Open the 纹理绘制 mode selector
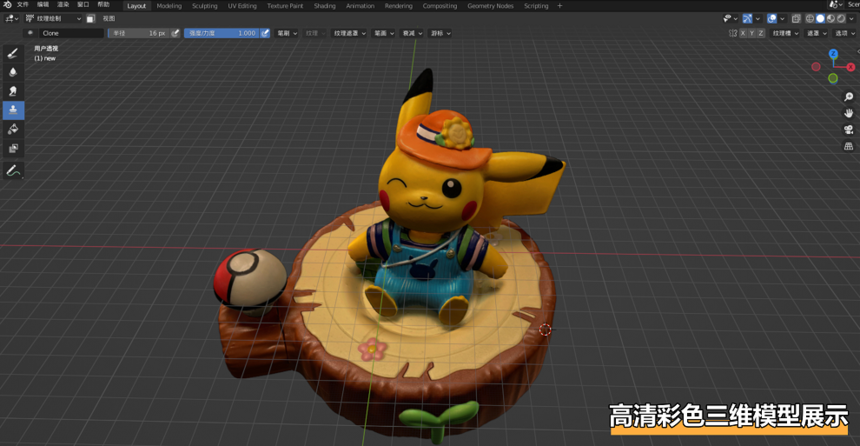The width and height of the screenshot is (860, 446). click(53, 19)
